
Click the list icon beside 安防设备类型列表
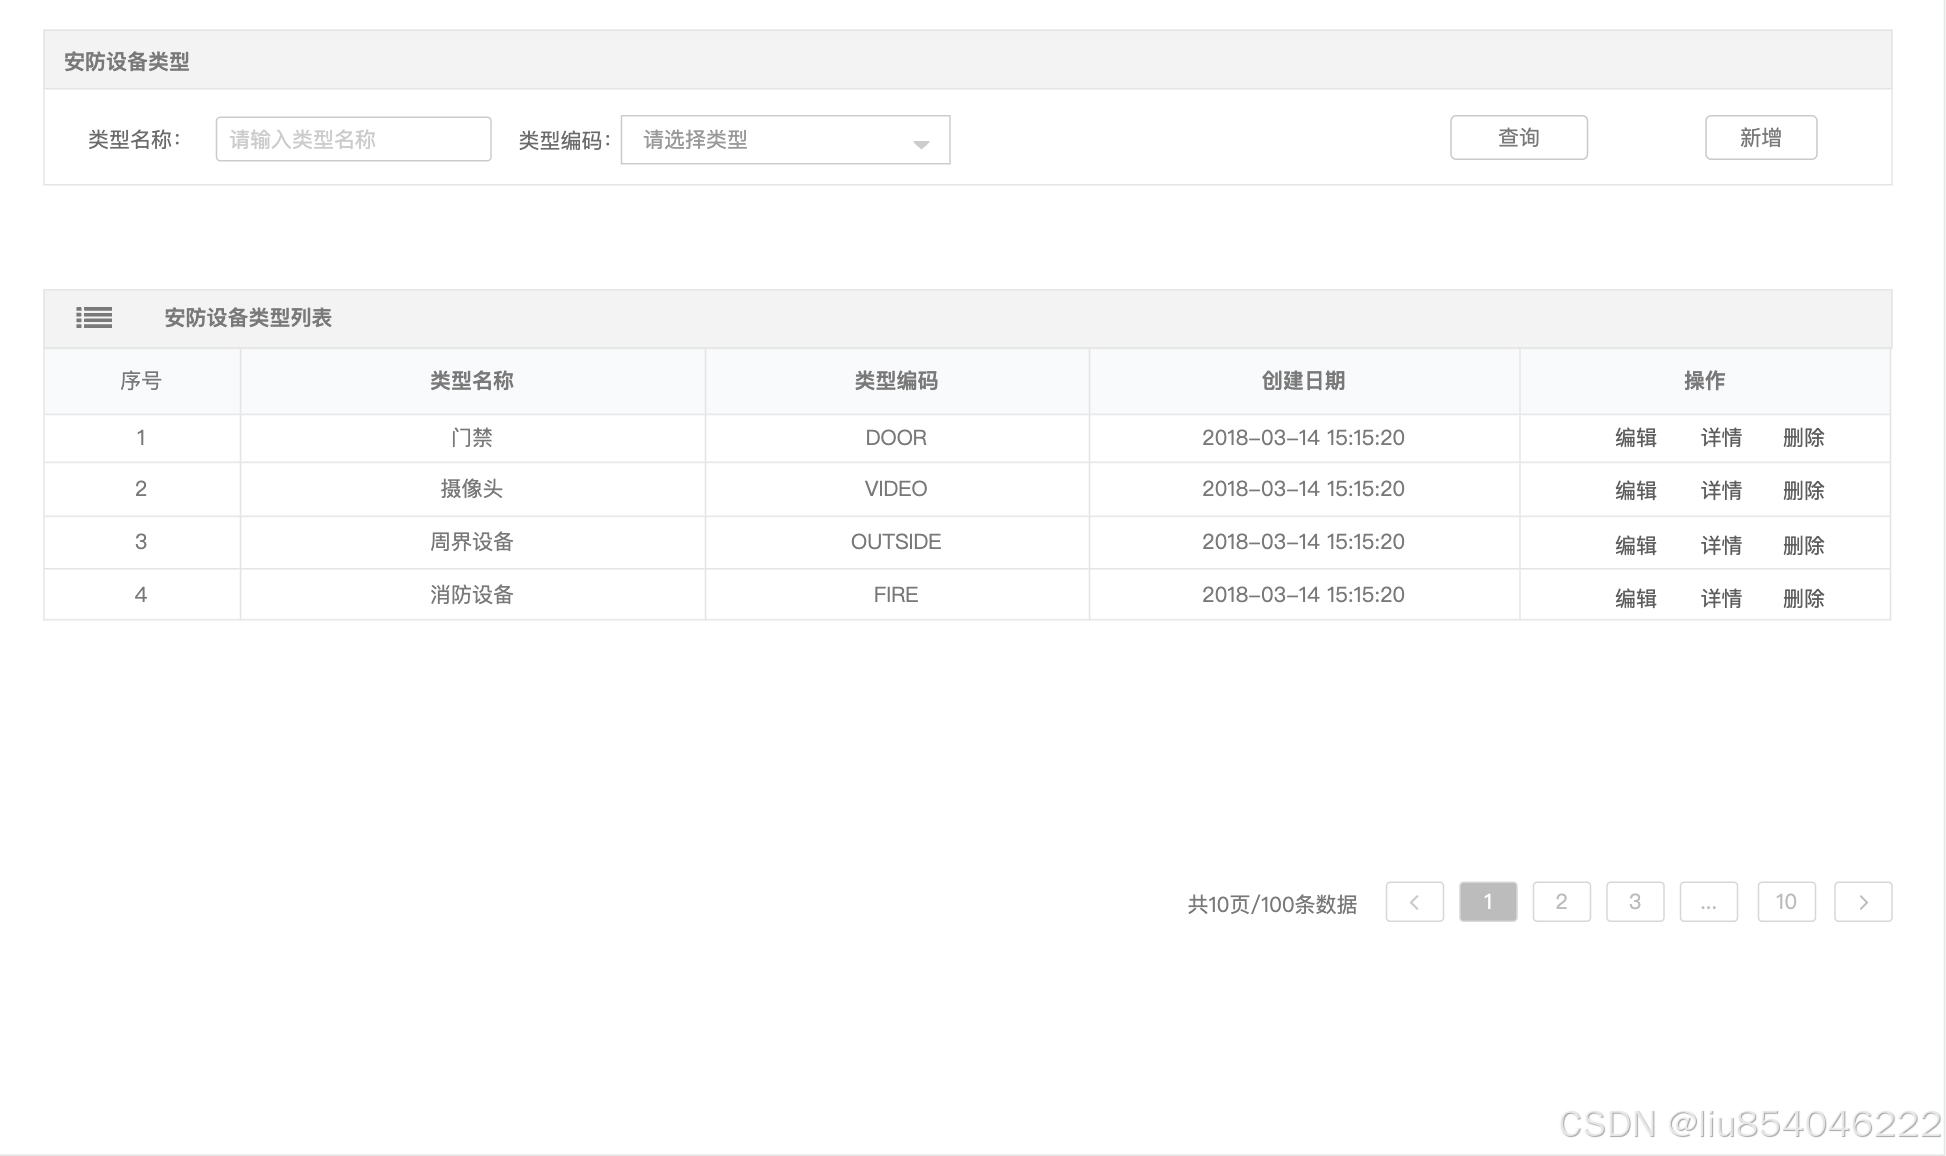tap(94, 318)
